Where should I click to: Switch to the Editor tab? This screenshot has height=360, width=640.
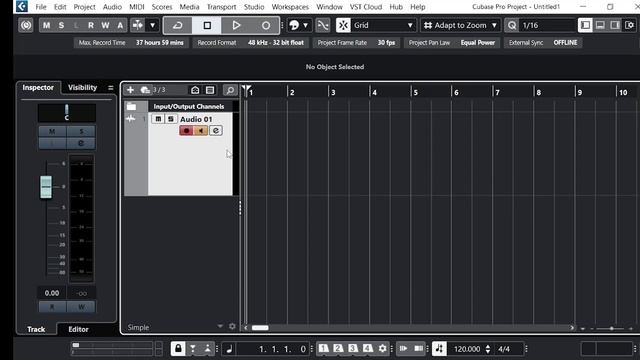[78, 329]
